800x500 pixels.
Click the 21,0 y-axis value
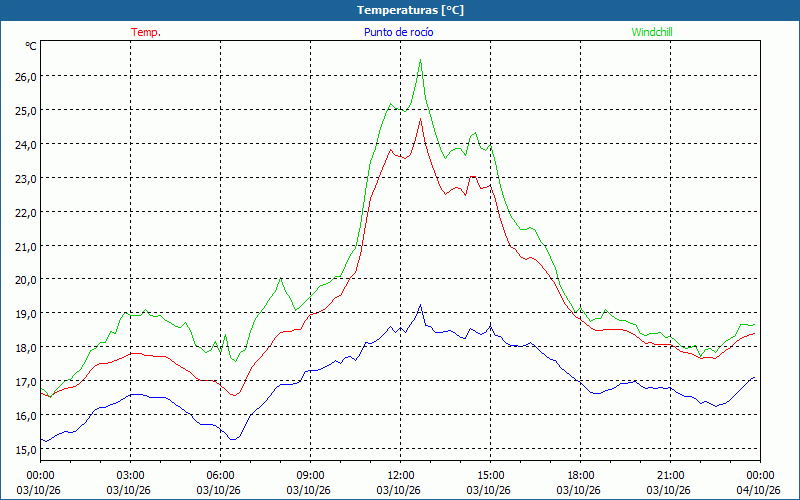26,246
